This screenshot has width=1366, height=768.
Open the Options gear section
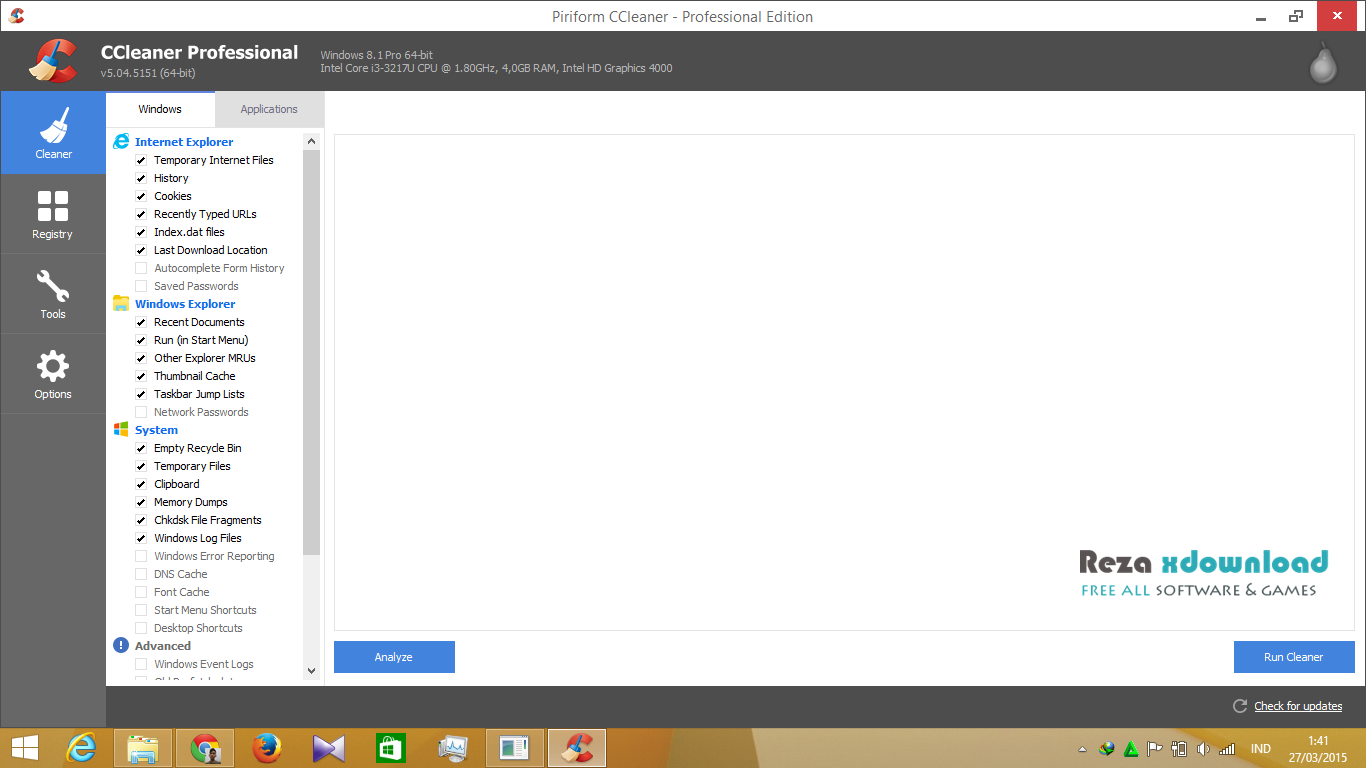(53, 374)
